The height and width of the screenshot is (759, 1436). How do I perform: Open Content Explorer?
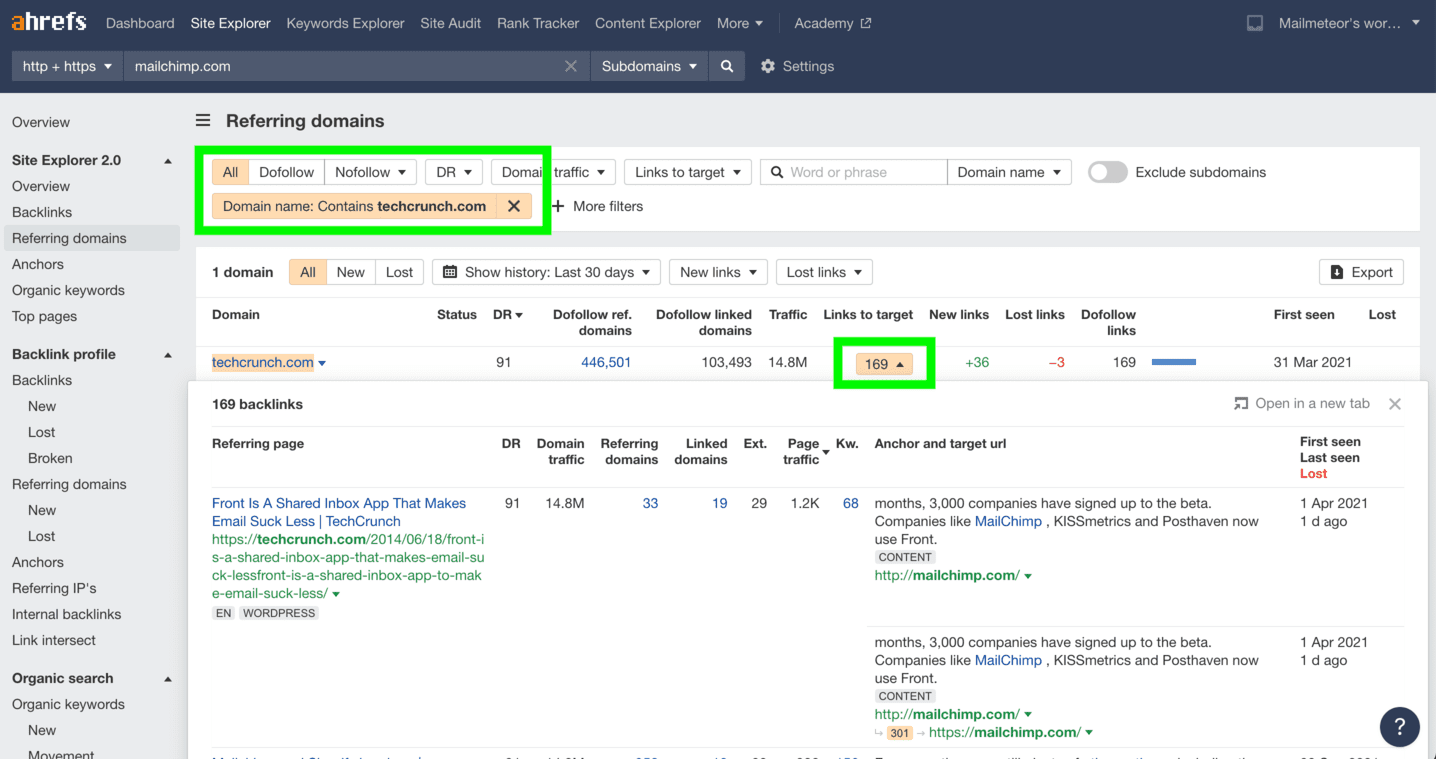pos(648,23)
